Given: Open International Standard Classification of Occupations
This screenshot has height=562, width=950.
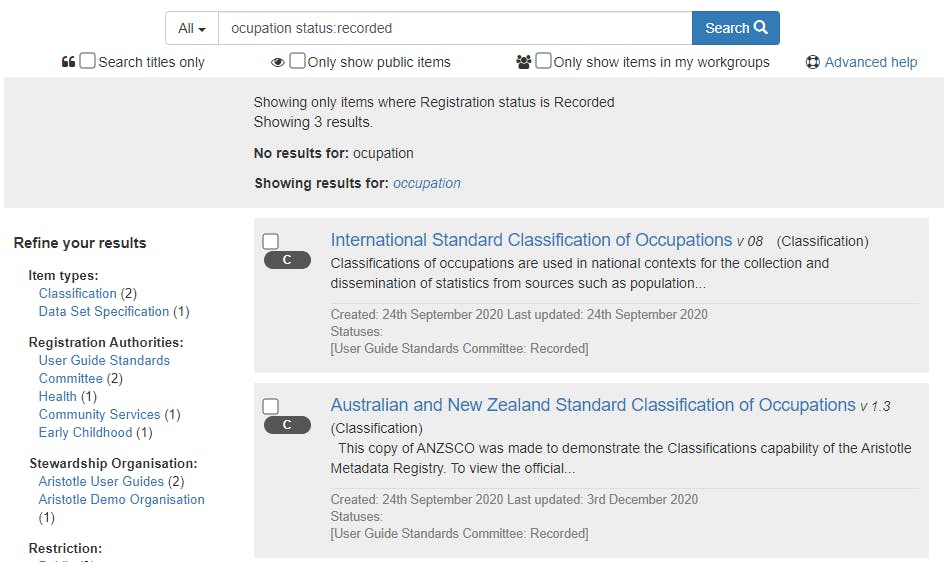Looking at the screenshot, I should [x=531, y=240].
